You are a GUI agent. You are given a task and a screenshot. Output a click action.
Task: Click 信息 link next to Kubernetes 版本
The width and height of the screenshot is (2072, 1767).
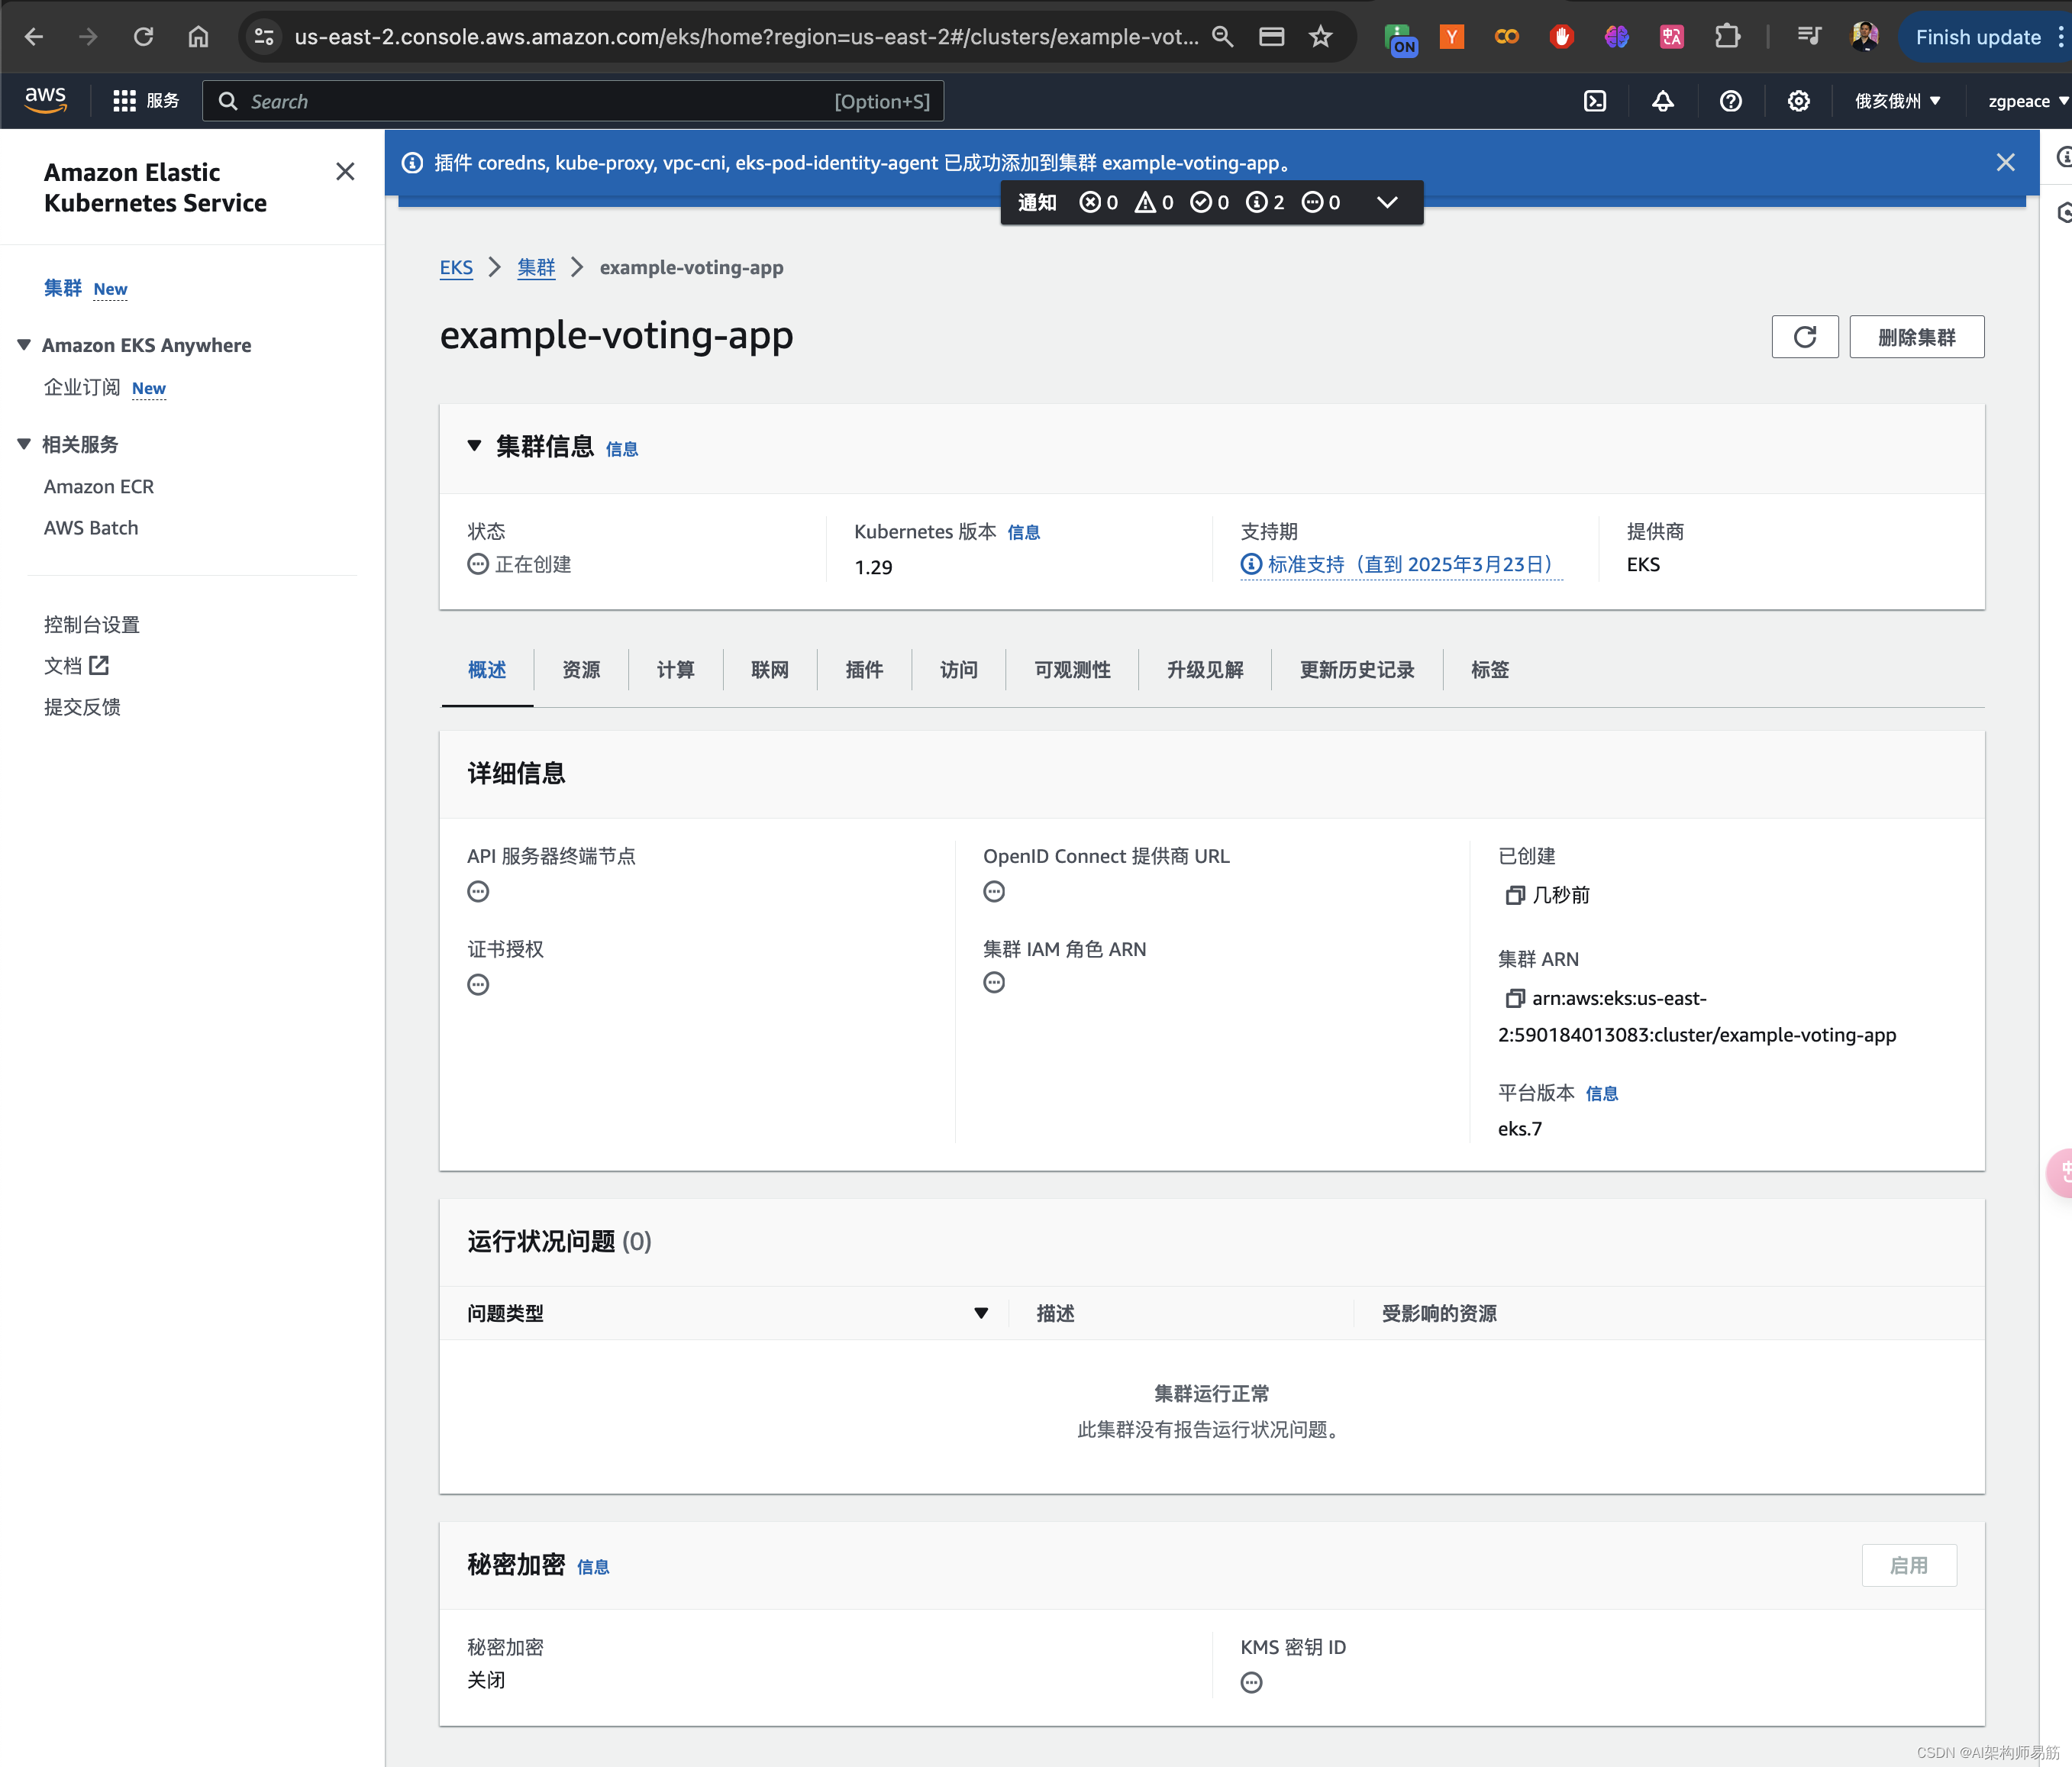pos(1023,532)
